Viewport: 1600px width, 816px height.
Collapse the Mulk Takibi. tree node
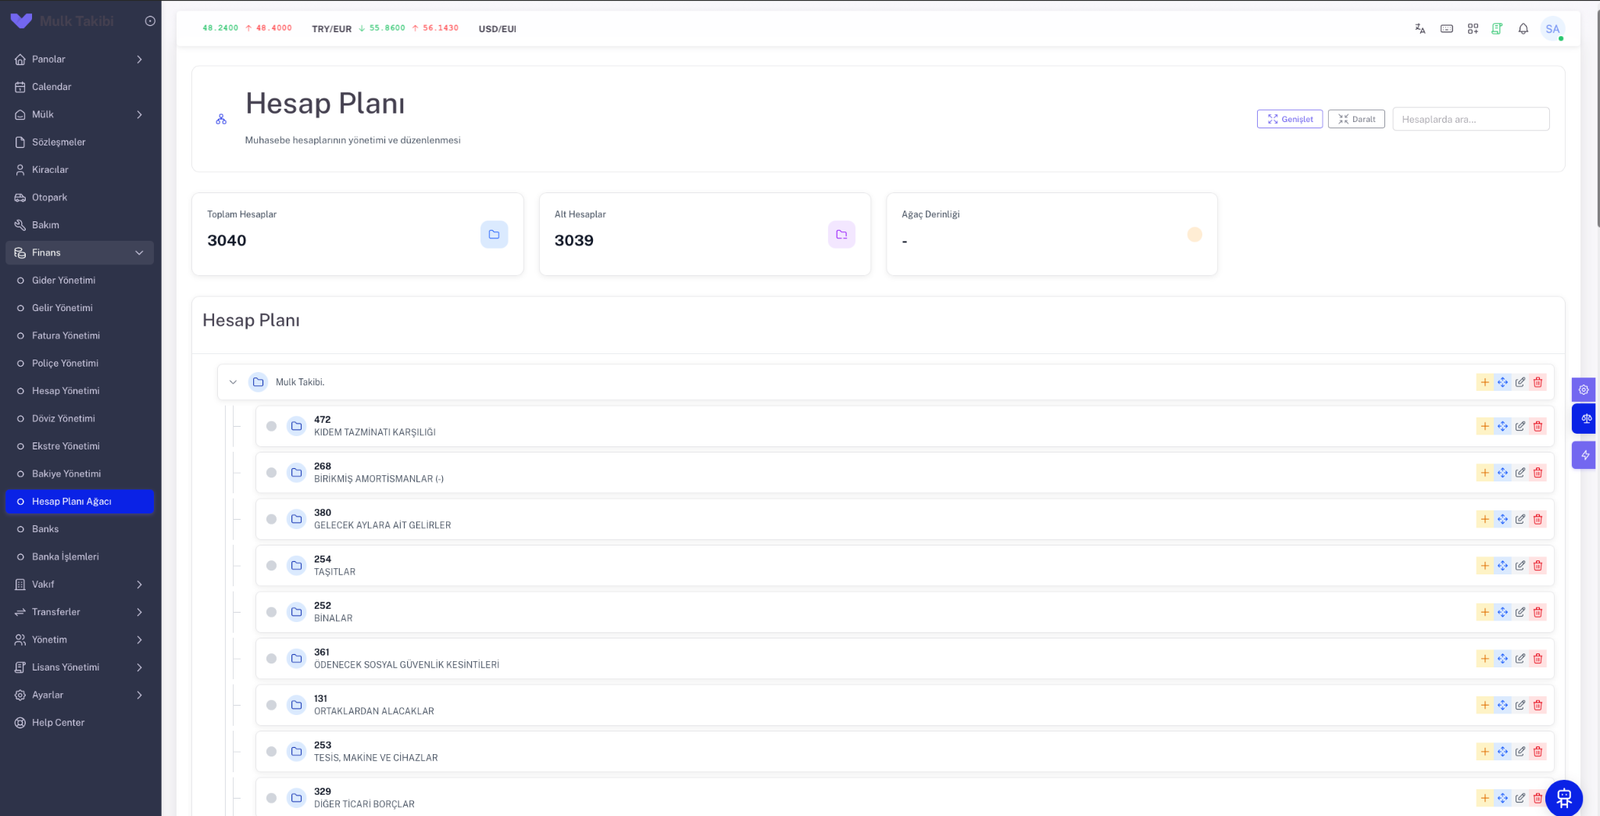click(233, 382)
